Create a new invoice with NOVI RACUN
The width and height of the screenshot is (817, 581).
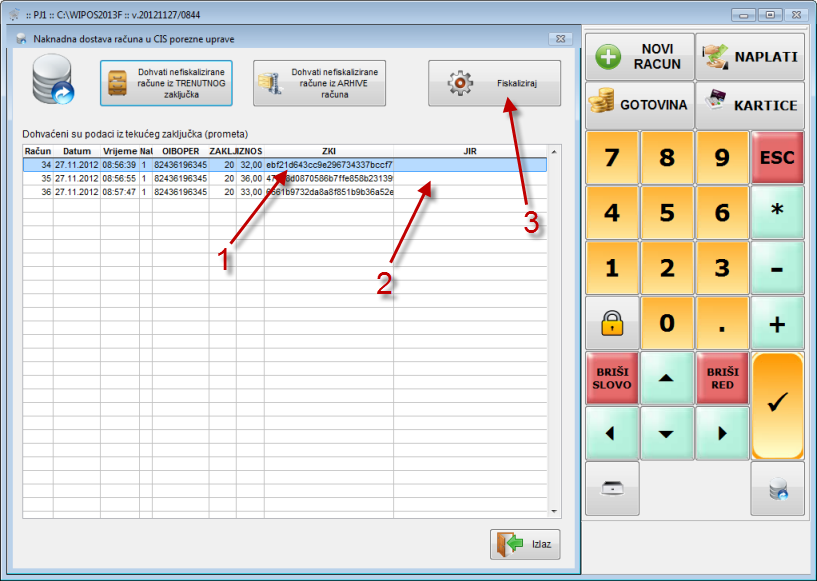pos(638,56)
